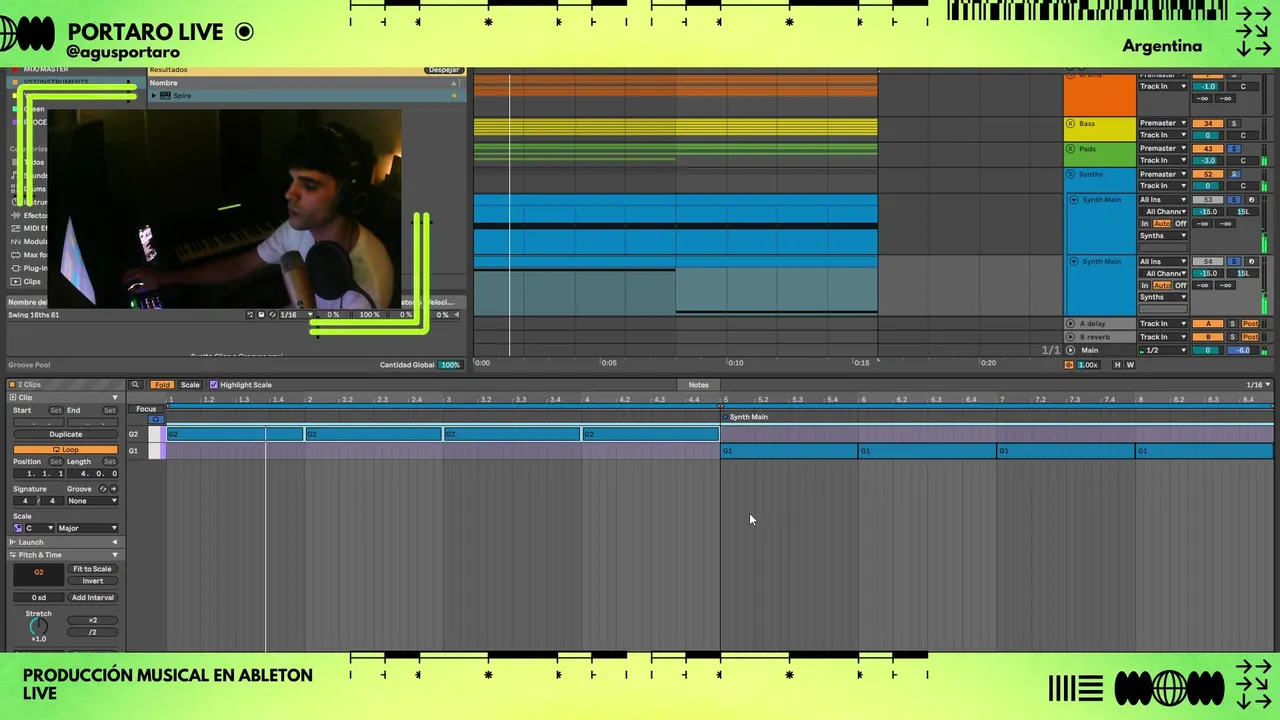Toggle the Fold button in the note editor
1280x720 pixels.
click(161, 385)
